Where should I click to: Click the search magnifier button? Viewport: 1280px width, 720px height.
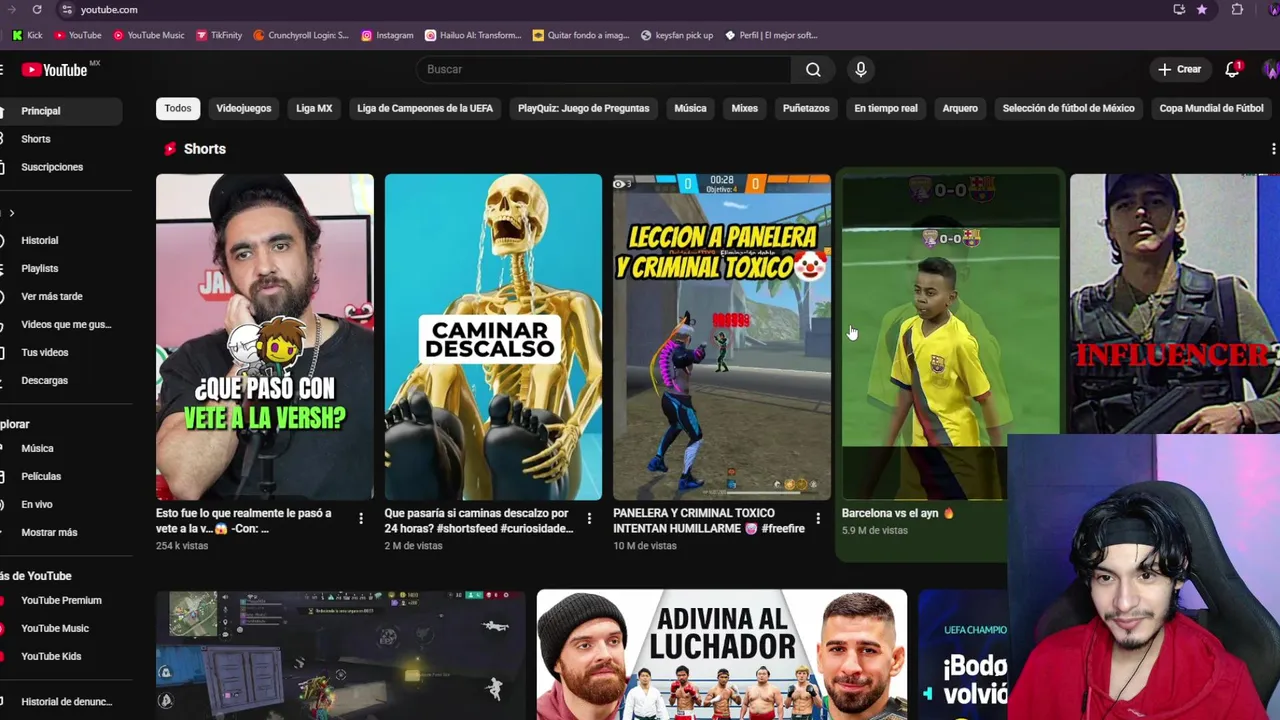(x=813, y=69)
